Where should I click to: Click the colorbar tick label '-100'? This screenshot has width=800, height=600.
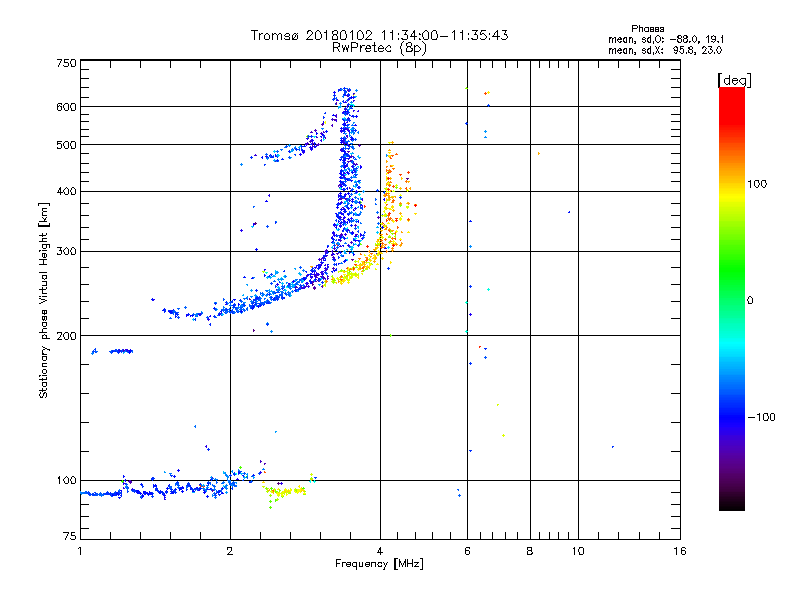pos(761,417)
